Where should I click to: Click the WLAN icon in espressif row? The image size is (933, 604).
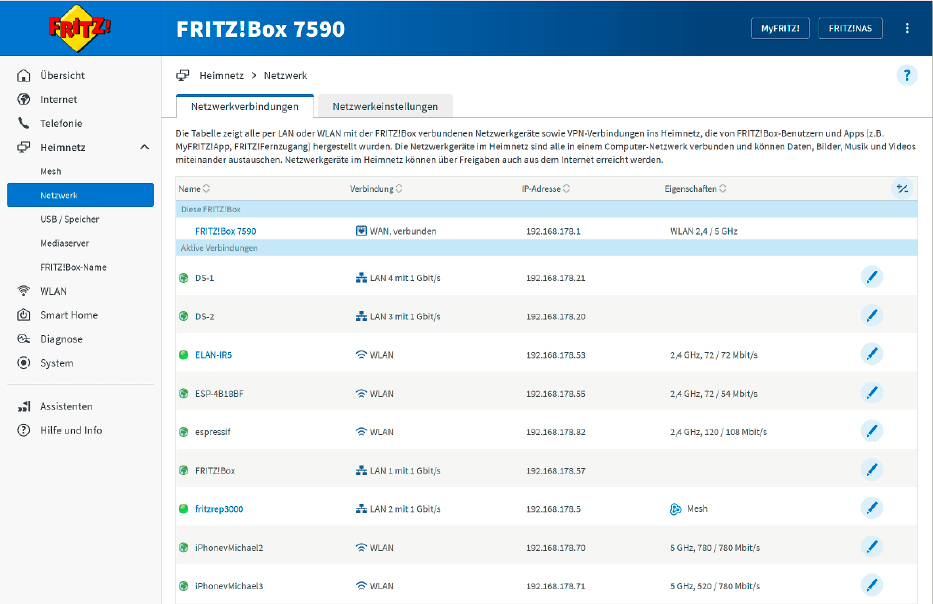361,431
